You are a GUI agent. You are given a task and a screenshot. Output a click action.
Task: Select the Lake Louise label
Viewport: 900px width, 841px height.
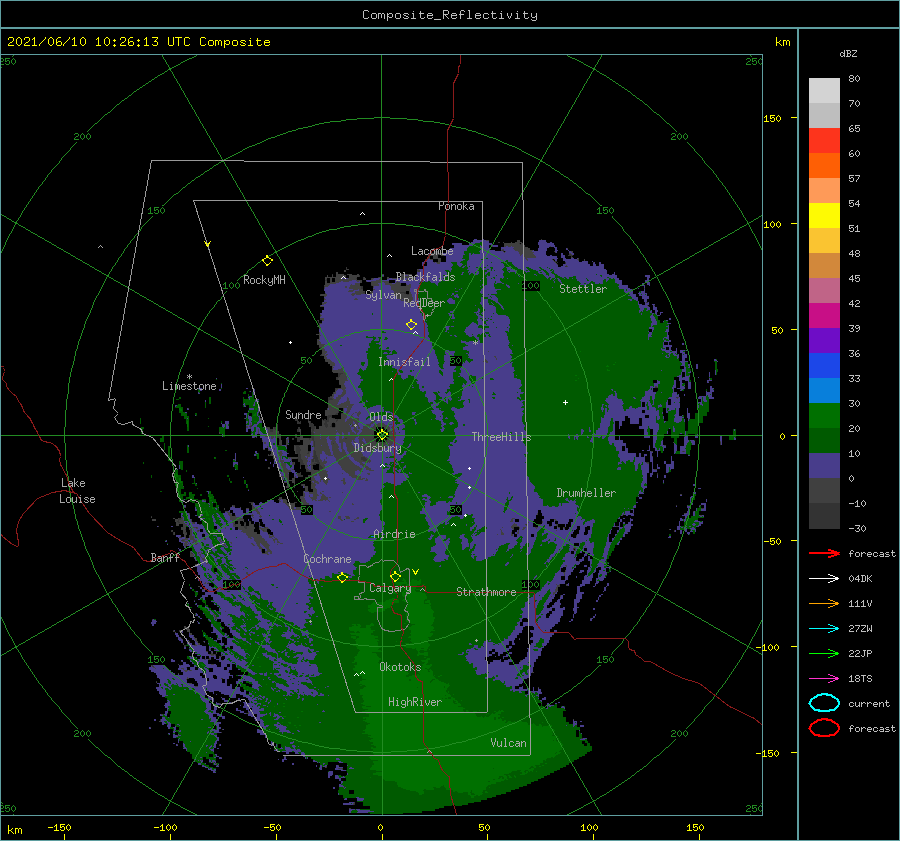click(x=77, y=491)
